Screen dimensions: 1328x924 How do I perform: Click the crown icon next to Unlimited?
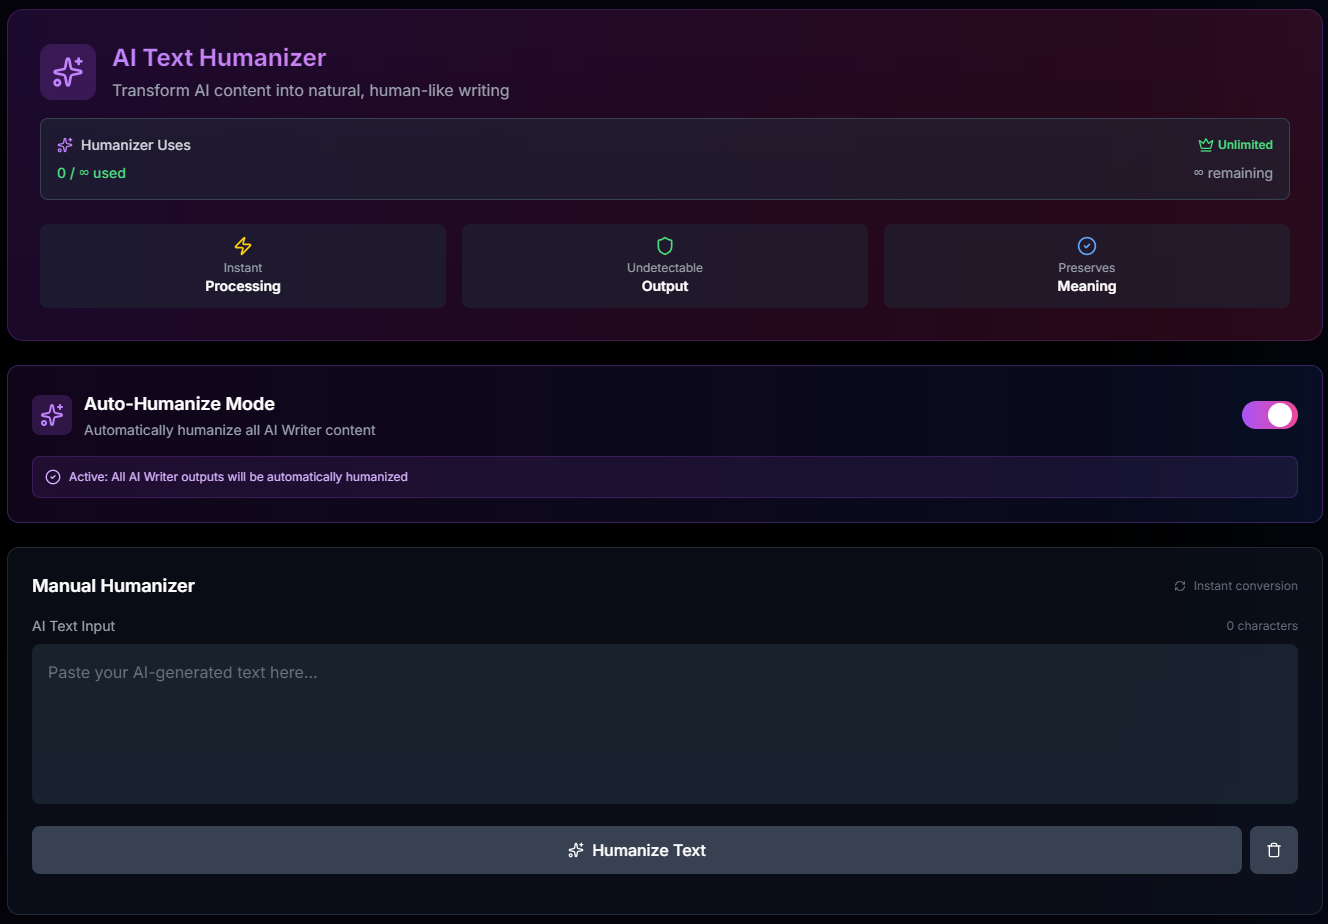click(x=1204, y=144)
